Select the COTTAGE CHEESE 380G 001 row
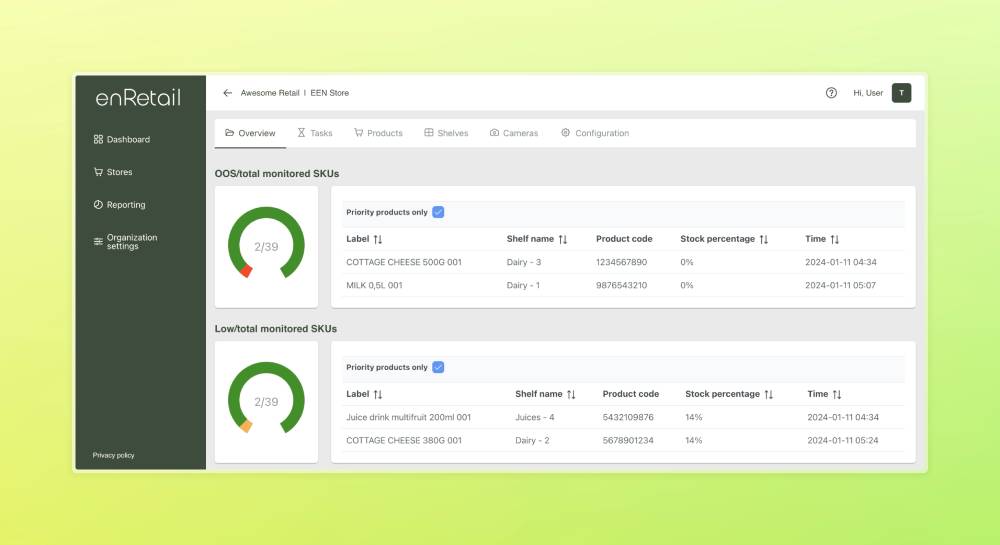 tap(623, 440)
